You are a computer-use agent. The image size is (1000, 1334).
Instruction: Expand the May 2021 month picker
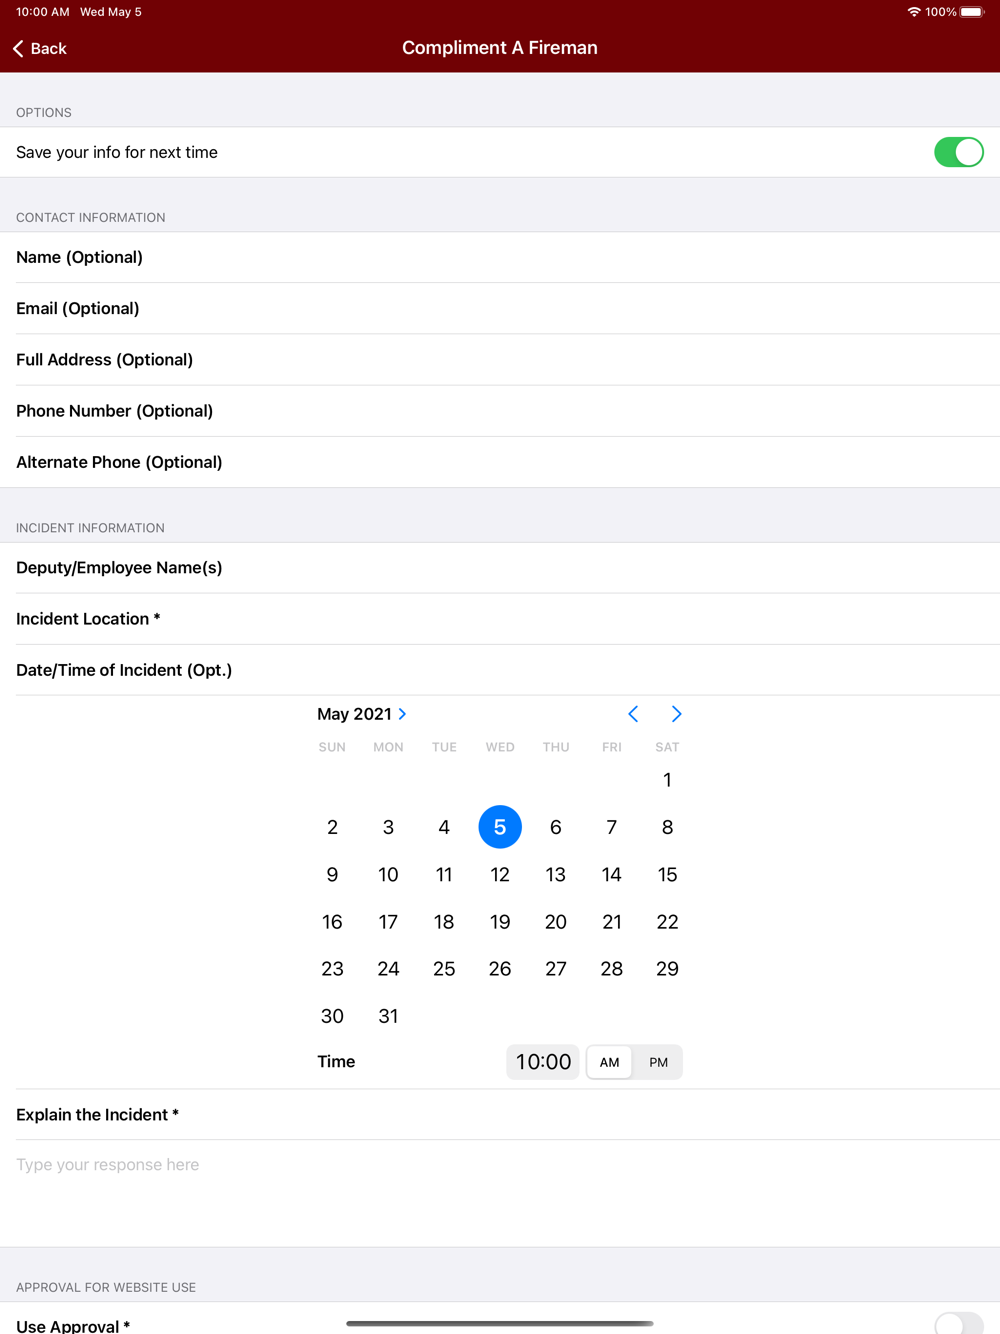362,714
